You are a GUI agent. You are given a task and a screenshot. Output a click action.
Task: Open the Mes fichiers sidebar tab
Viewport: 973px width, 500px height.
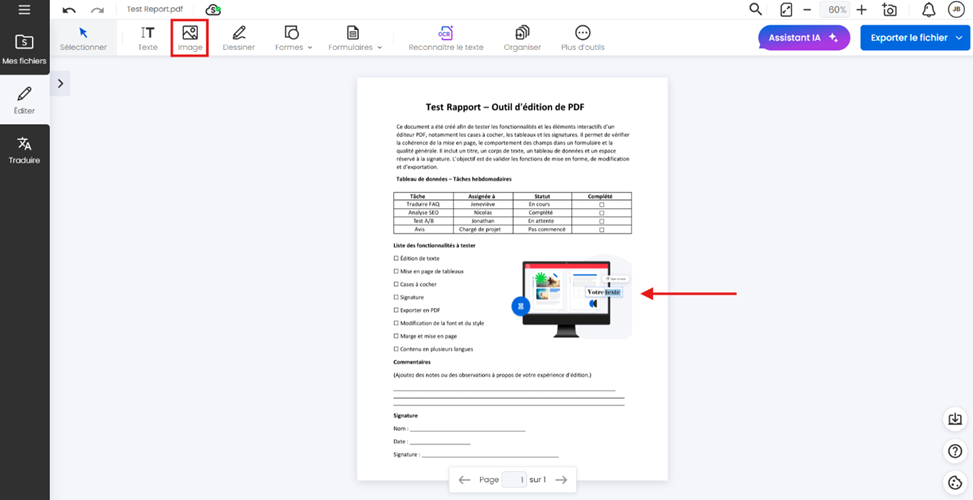point(24,49)
